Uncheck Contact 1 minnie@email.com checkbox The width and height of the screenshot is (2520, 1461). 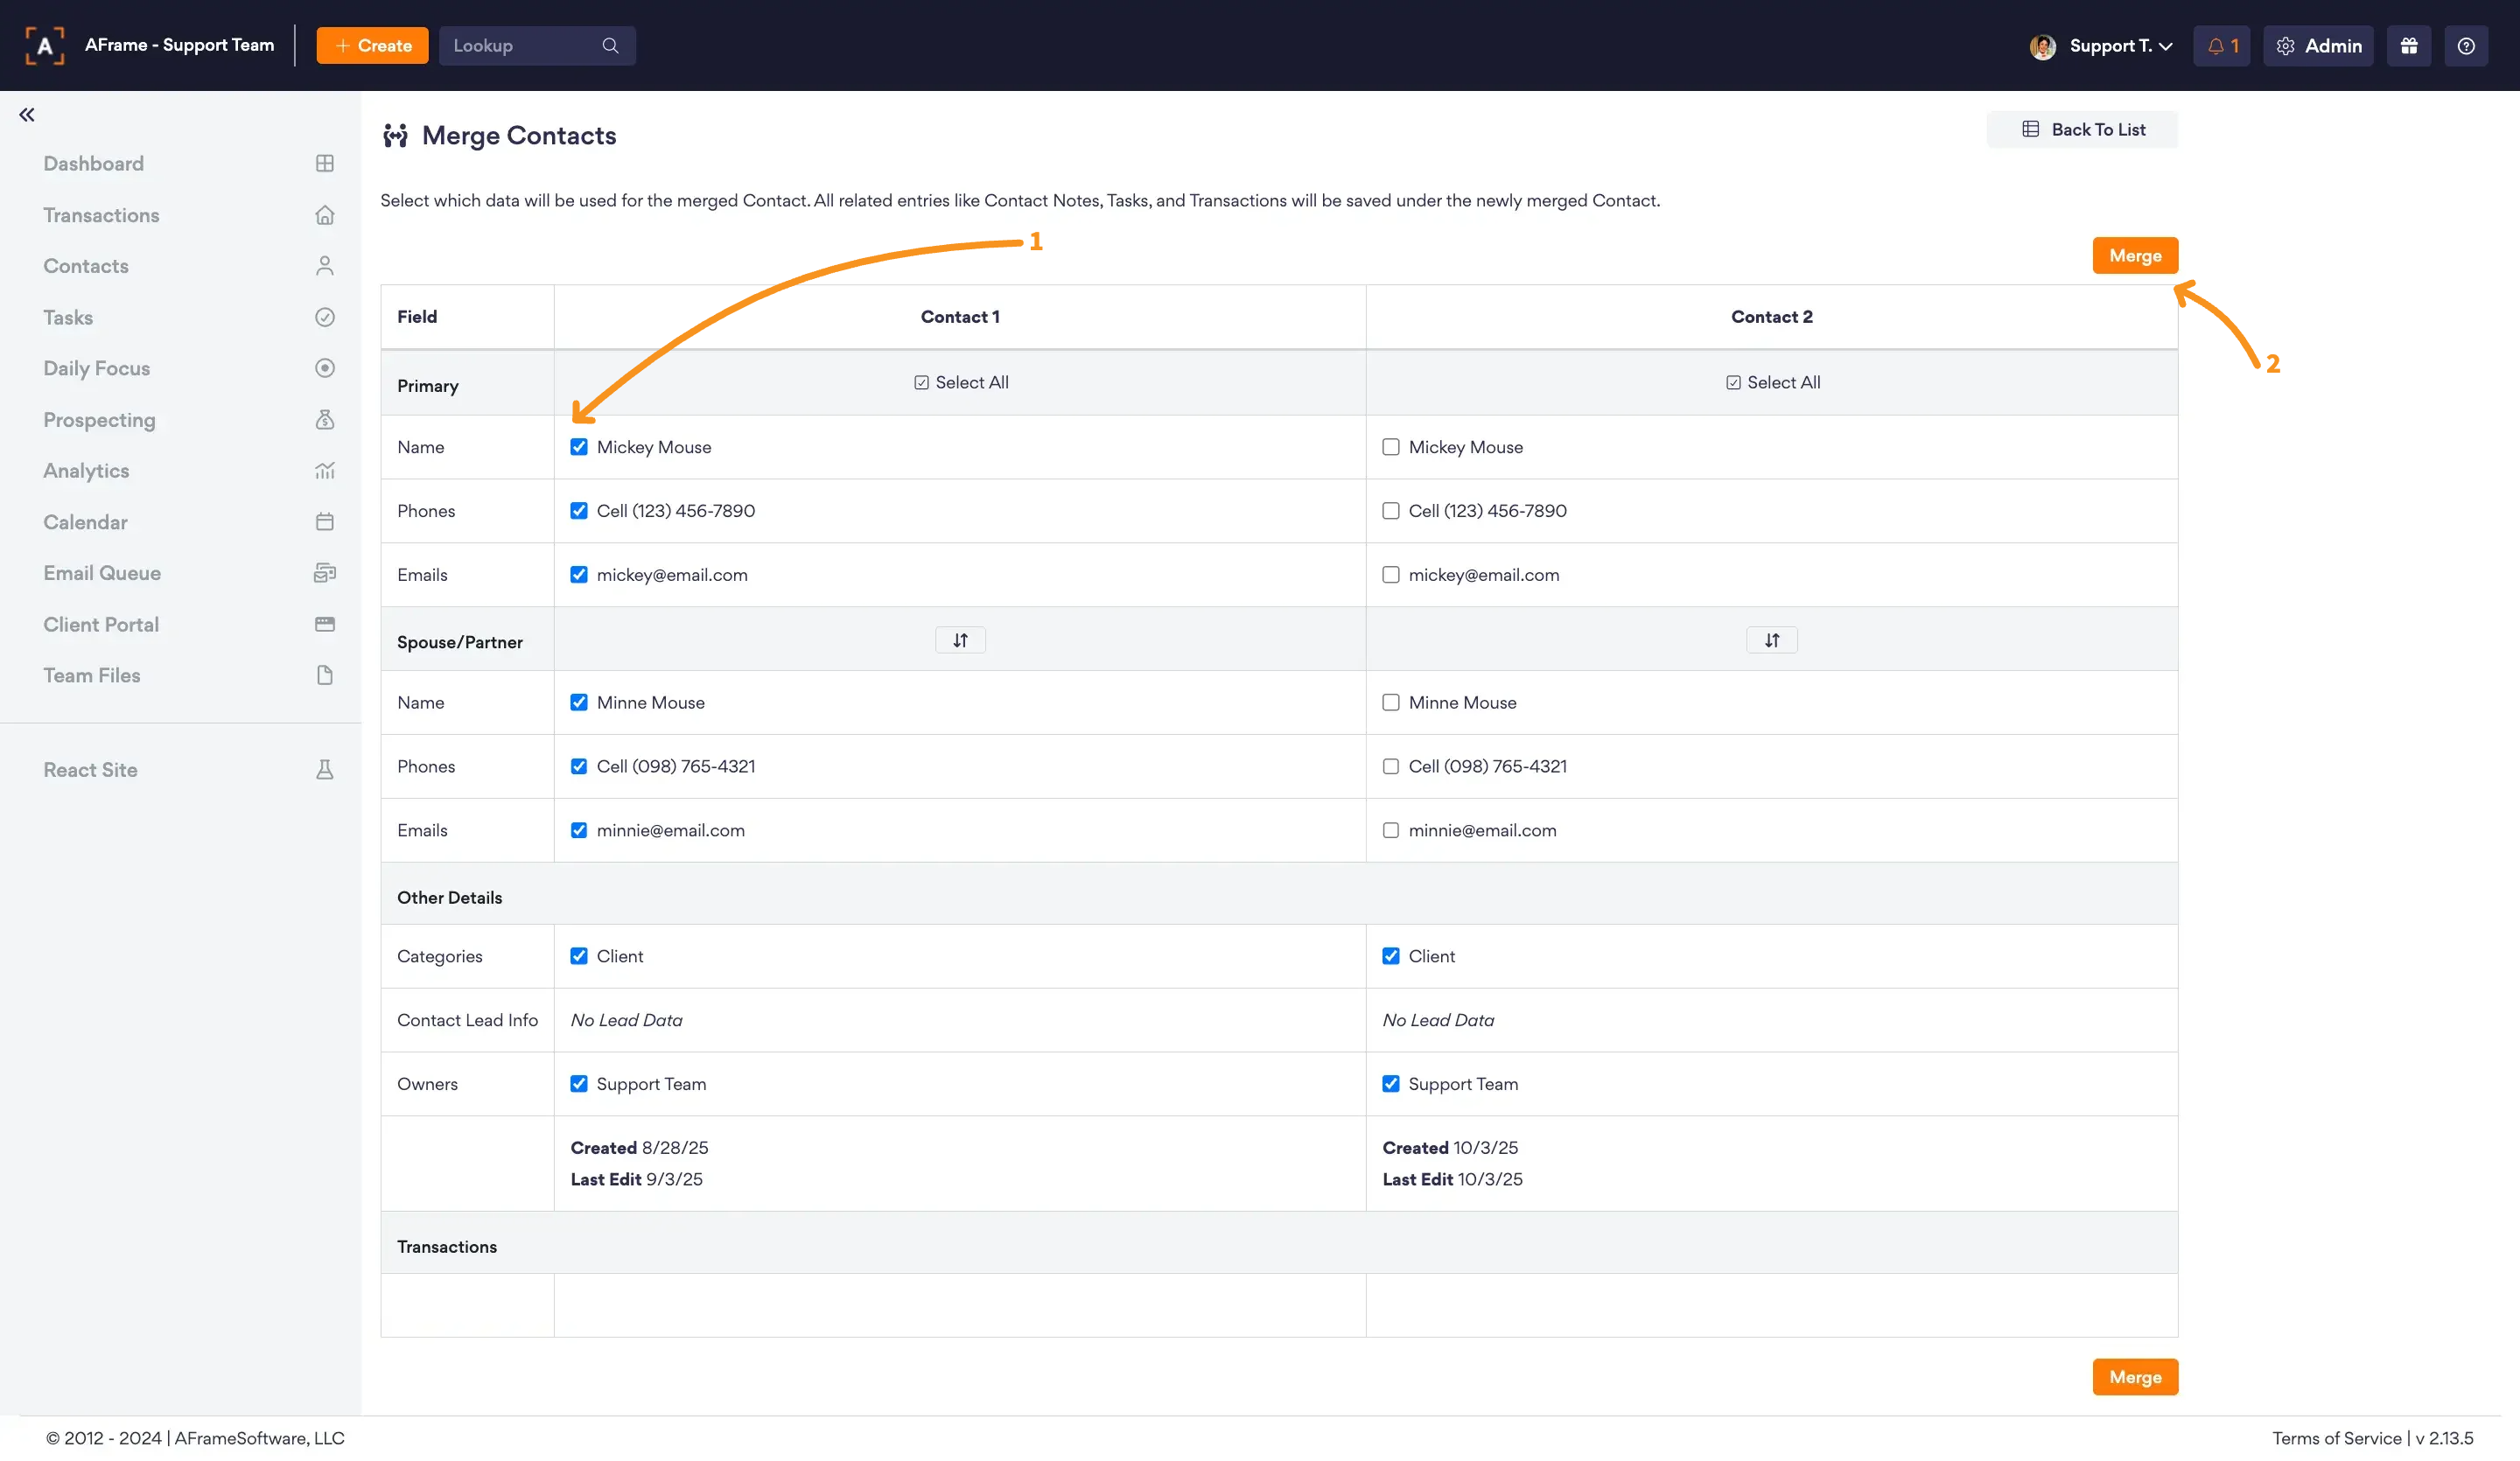[579, 830]
